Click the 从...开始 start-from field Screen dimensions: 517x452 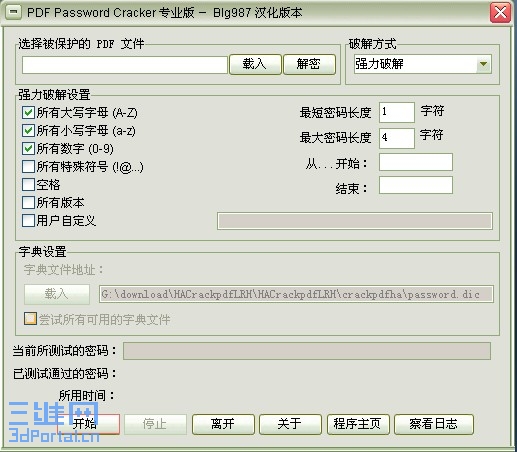(x=416, y=162)
